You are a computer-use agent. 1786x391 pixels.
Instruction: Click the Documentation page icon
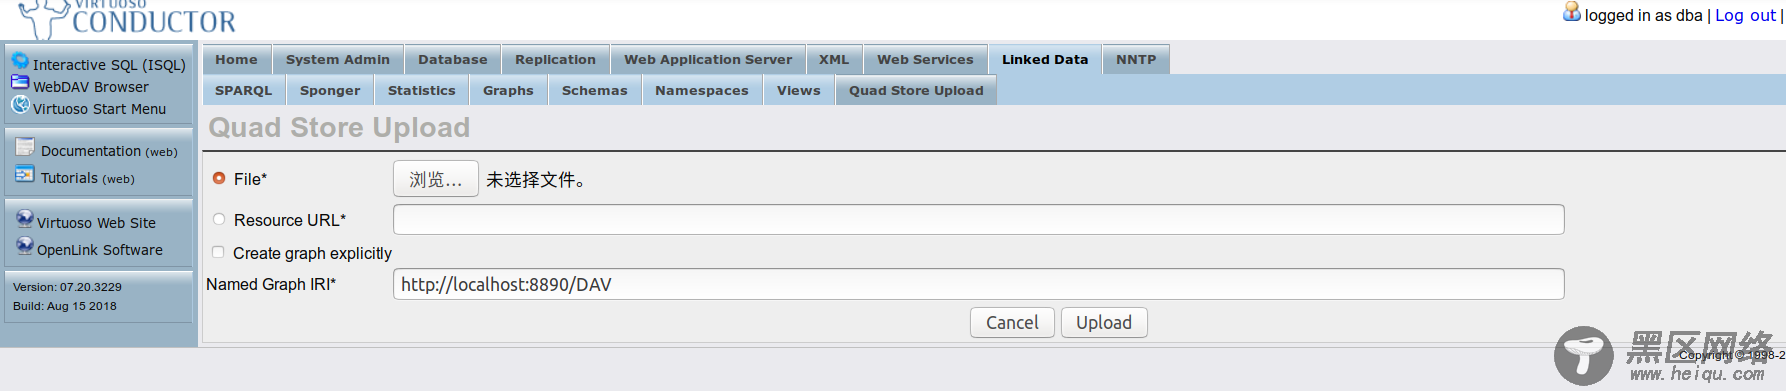coord(25,147)
